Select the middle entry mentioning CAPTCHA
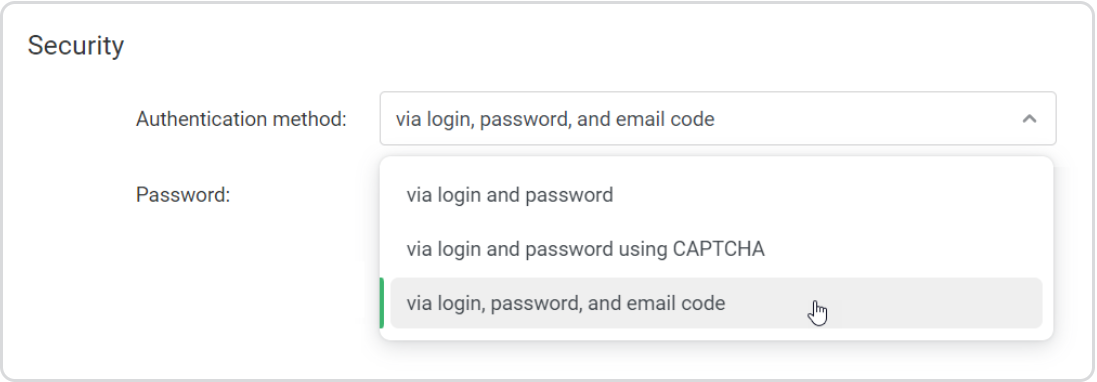 click(716, 248)
